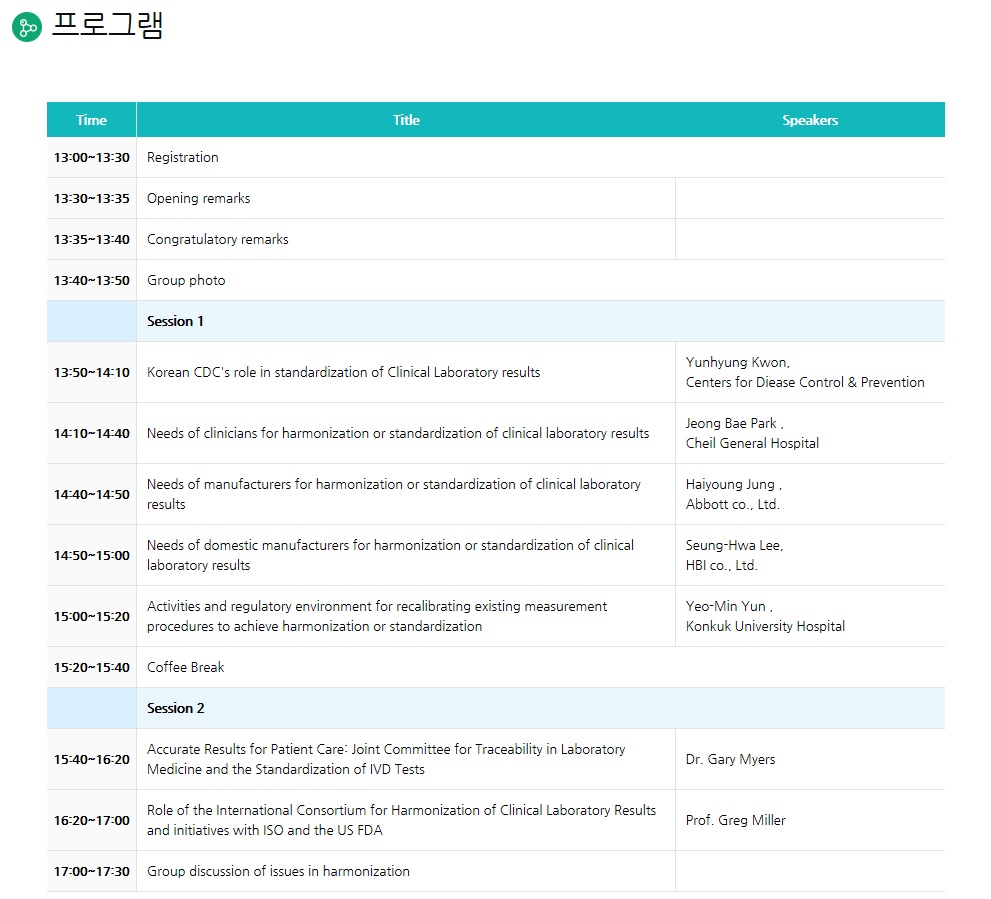991x899 pixels.
Task: Click the Session 1 section header
Action: tap(176, 322)
